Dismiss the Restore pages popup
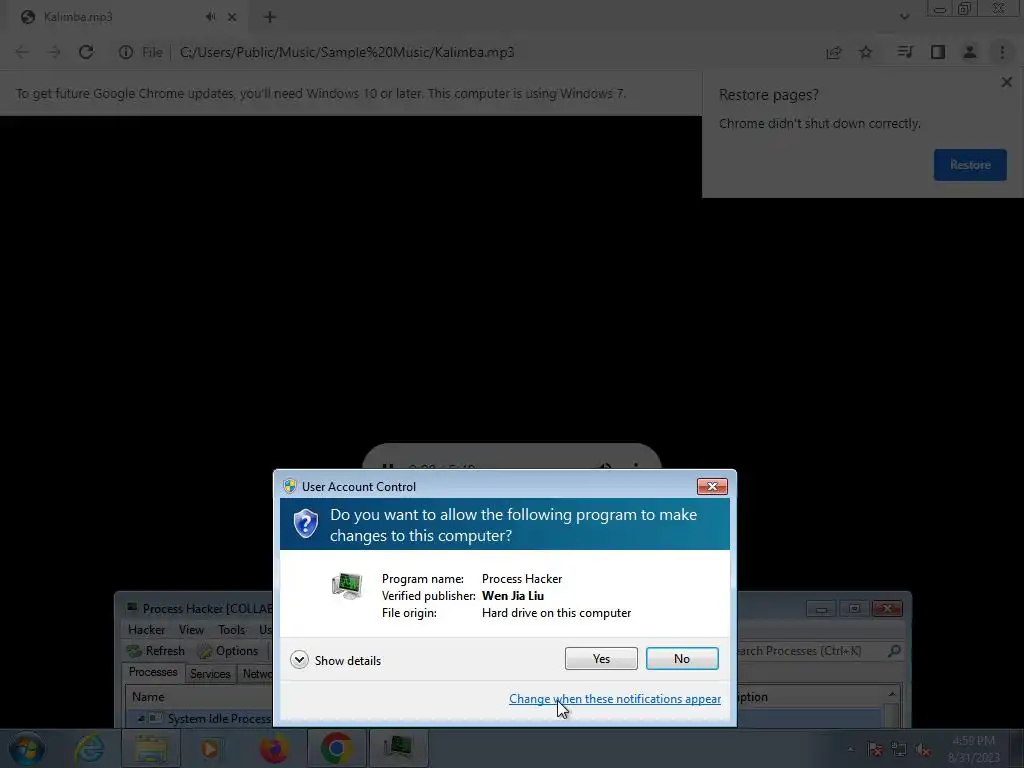 tap(1006, 82)
